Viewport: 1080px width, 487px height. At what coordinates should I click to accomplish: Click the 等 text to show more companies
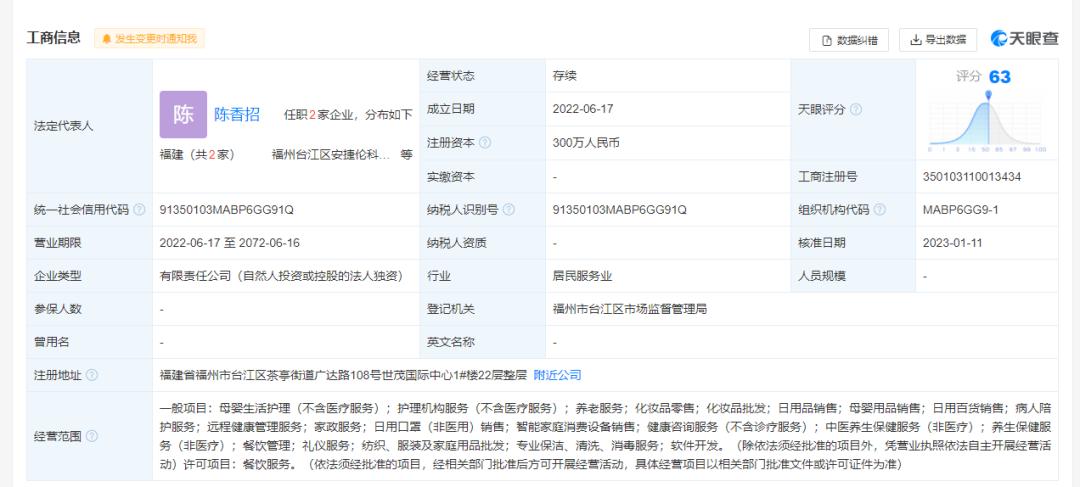click(406, 155)
